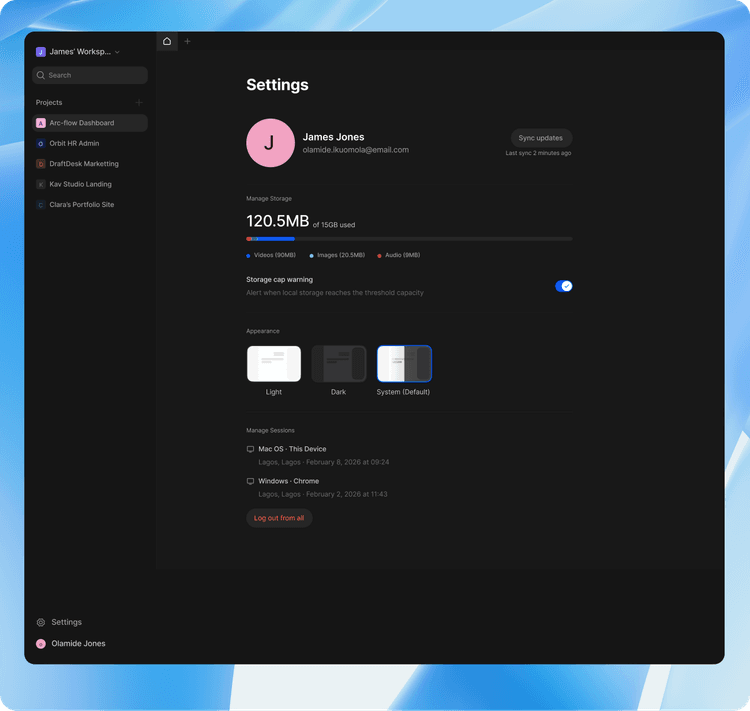Click the Kav Studio Landing project icon
The height and width of the screenshot is (711, 750).
pyautogui.click(x=41, y=184)
